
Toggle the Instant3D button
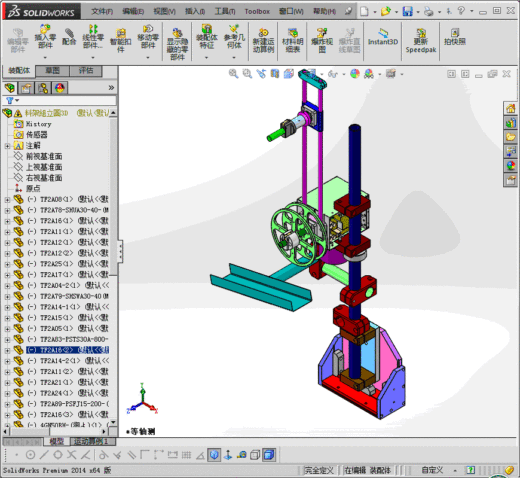click(x=383, y=37)
